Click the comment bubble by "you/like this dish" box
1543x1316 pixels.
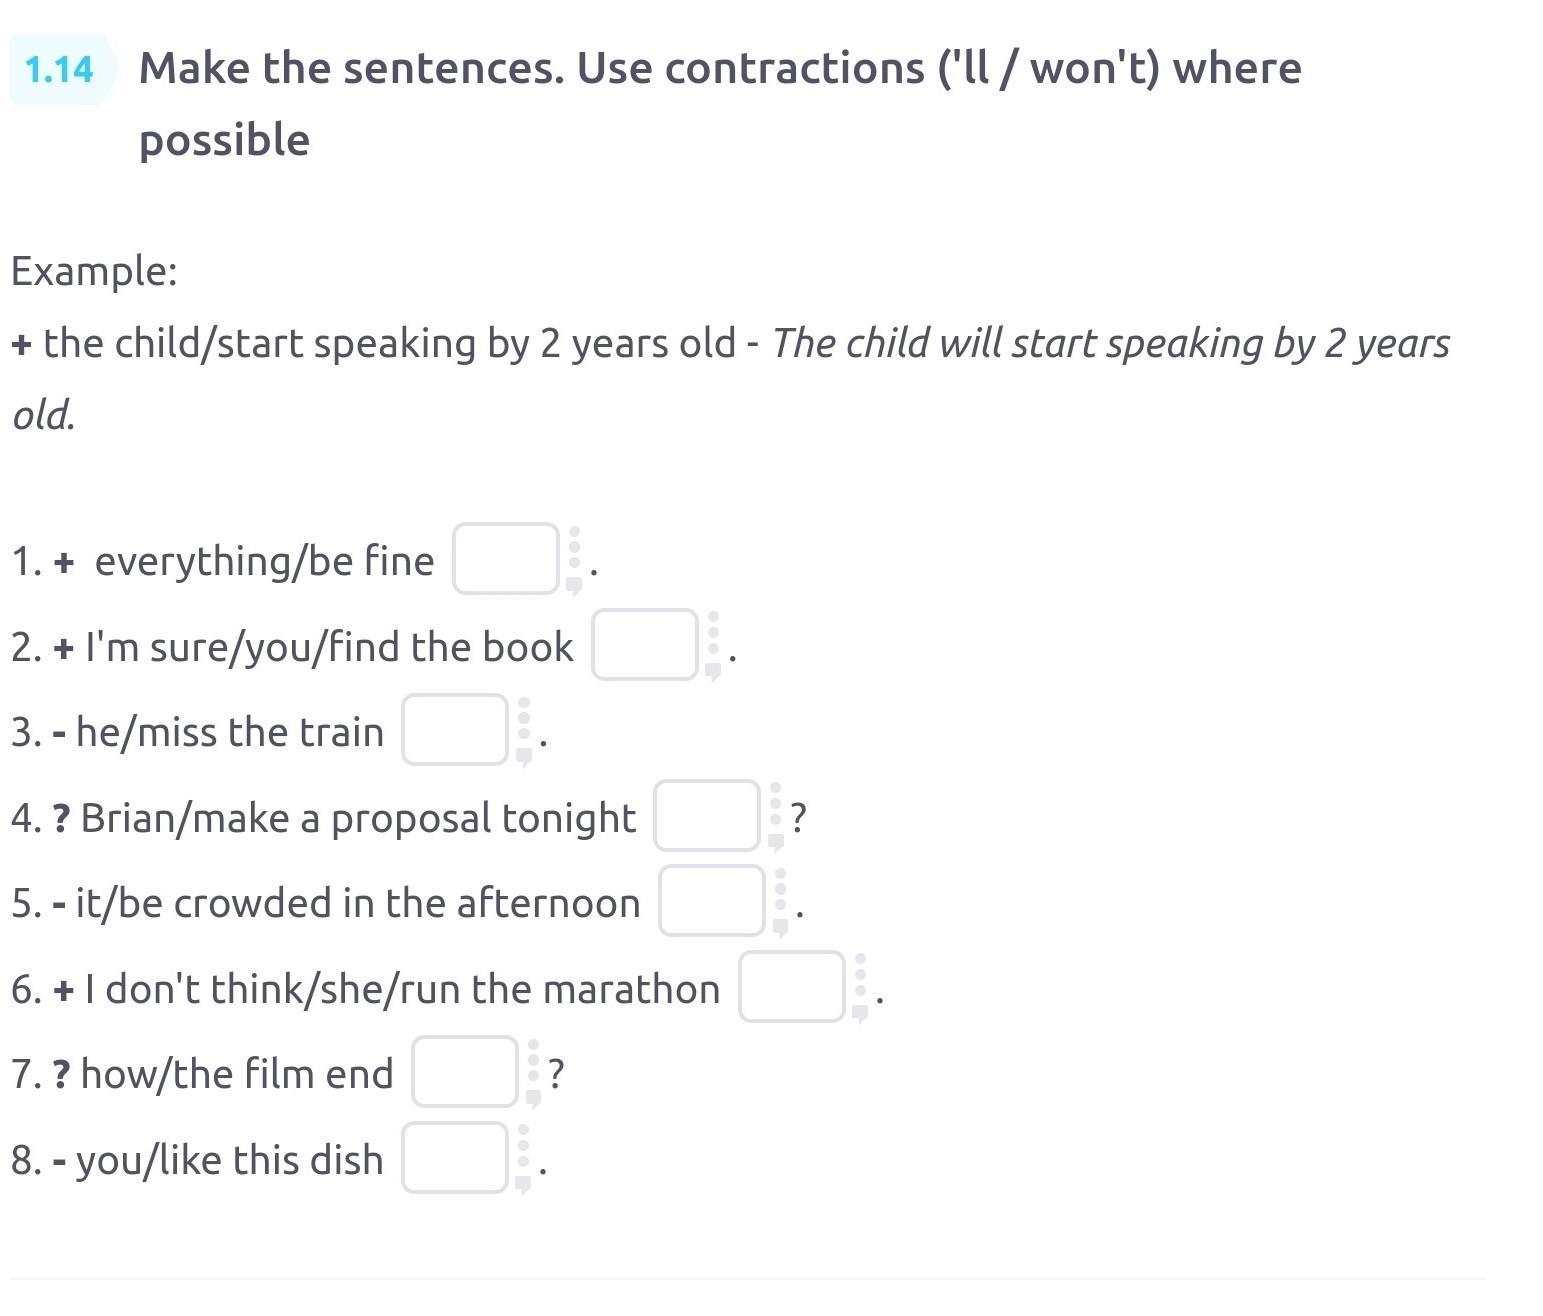[x=523, y=1184]
